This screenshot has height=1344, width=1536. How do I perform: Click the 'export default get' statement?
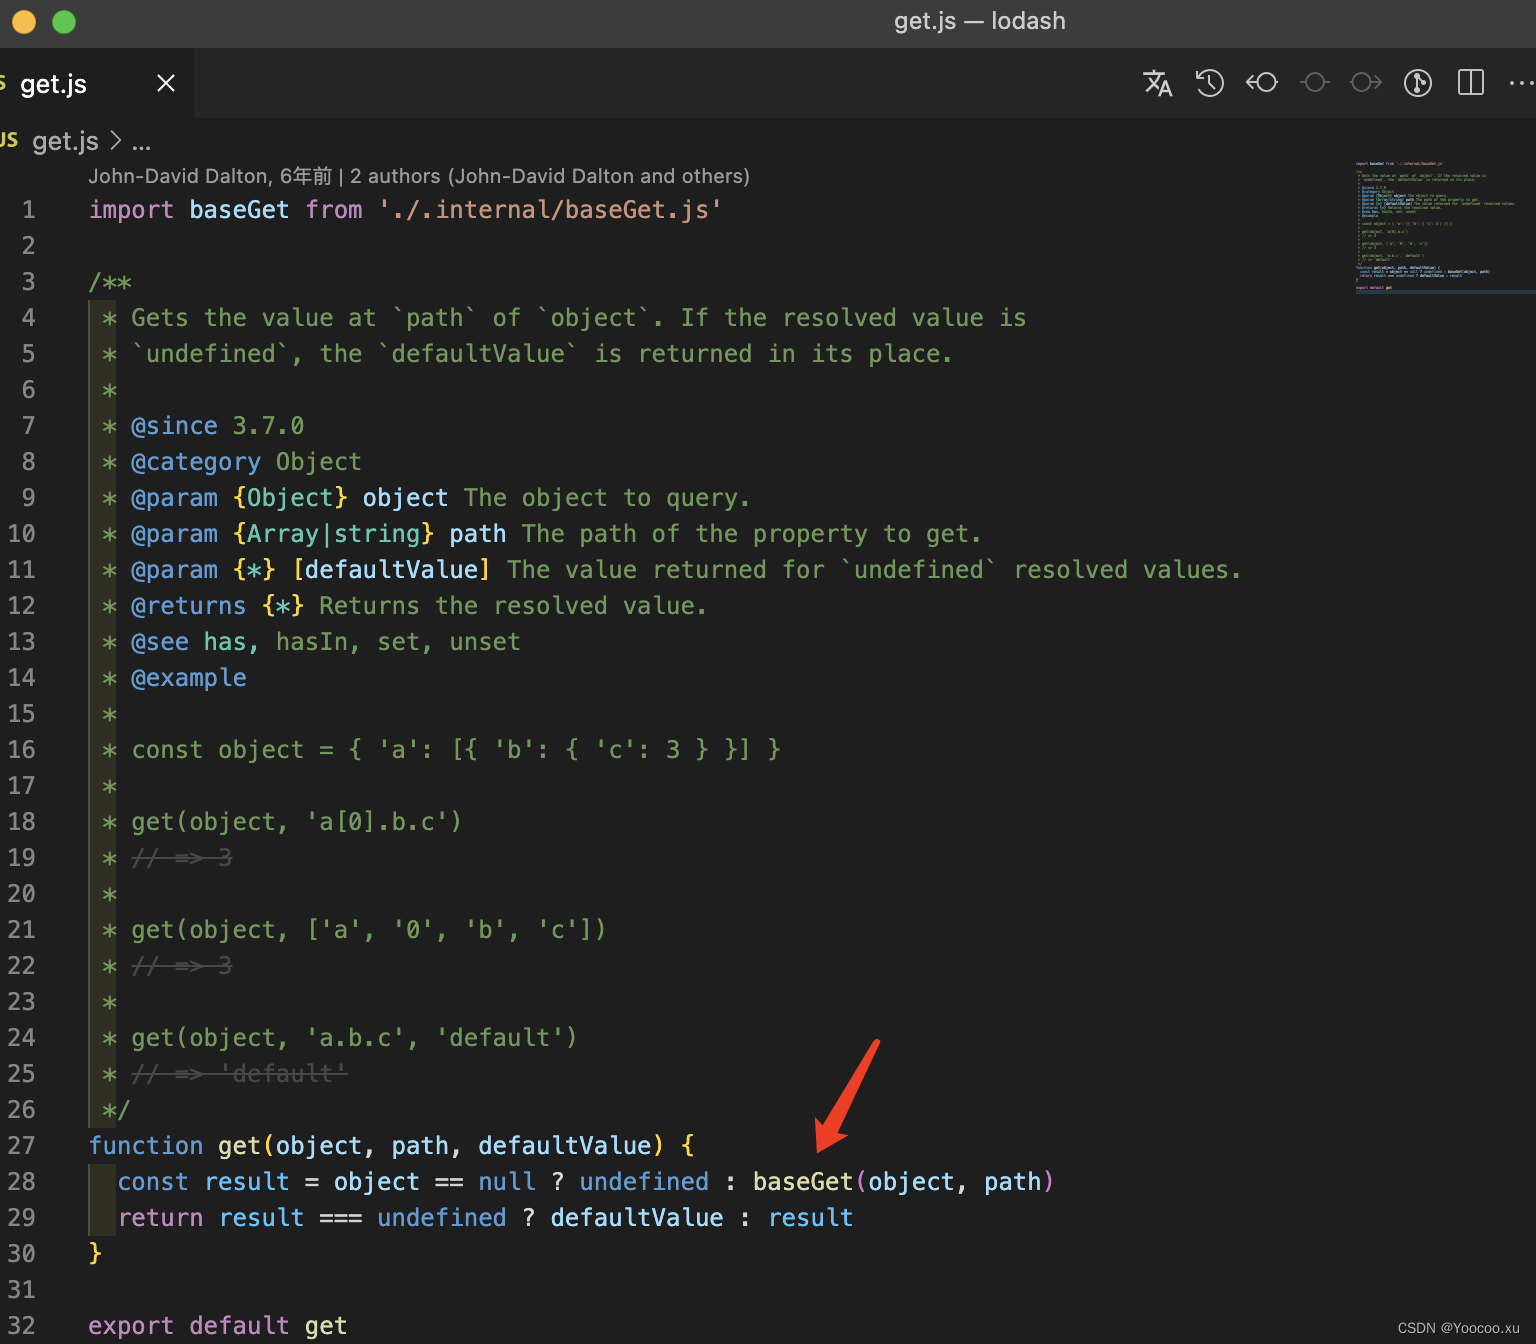tap(218, 1326)
